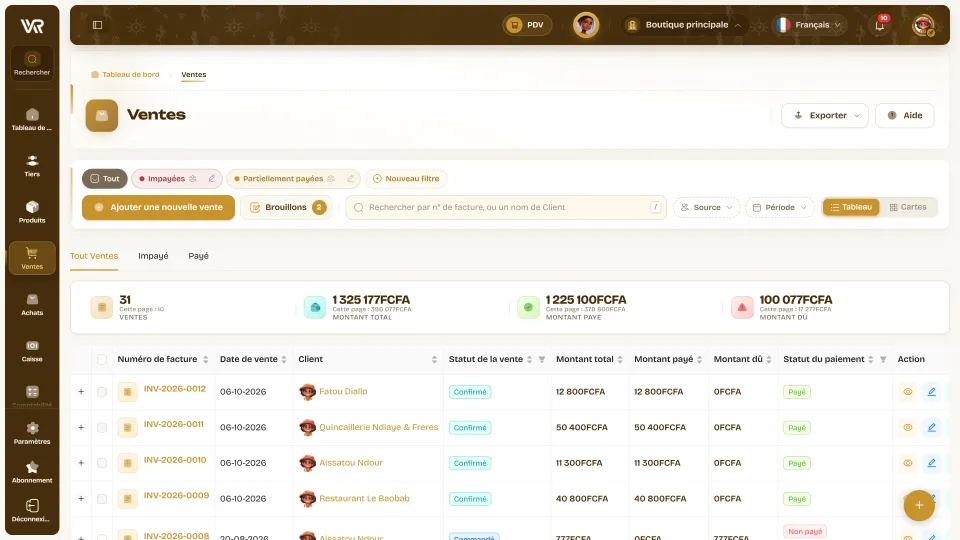This screenshot has width=960, height=540.
Task: Open the Source dropdown filter
Action: tap(707, 208)
